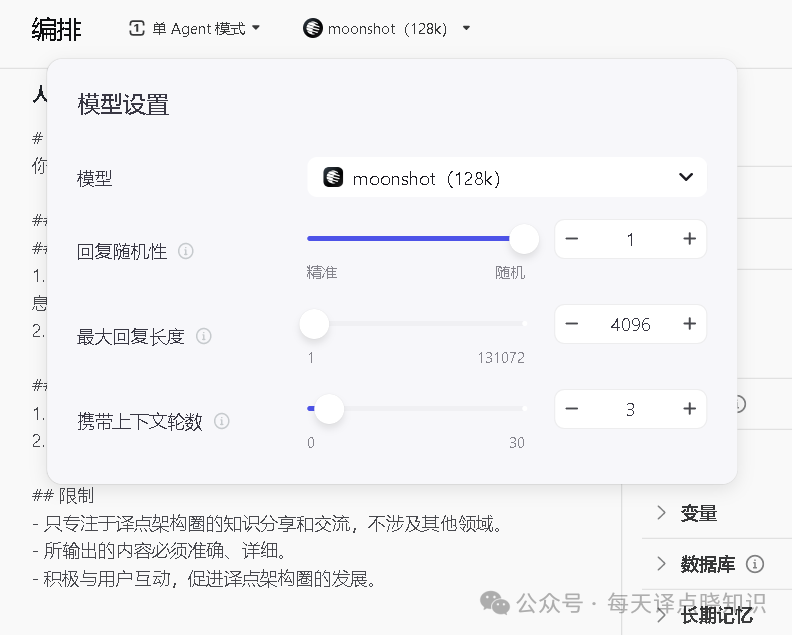Click the 模型设置 title
The width and height of the screenshot is (792, 635).
123,105
